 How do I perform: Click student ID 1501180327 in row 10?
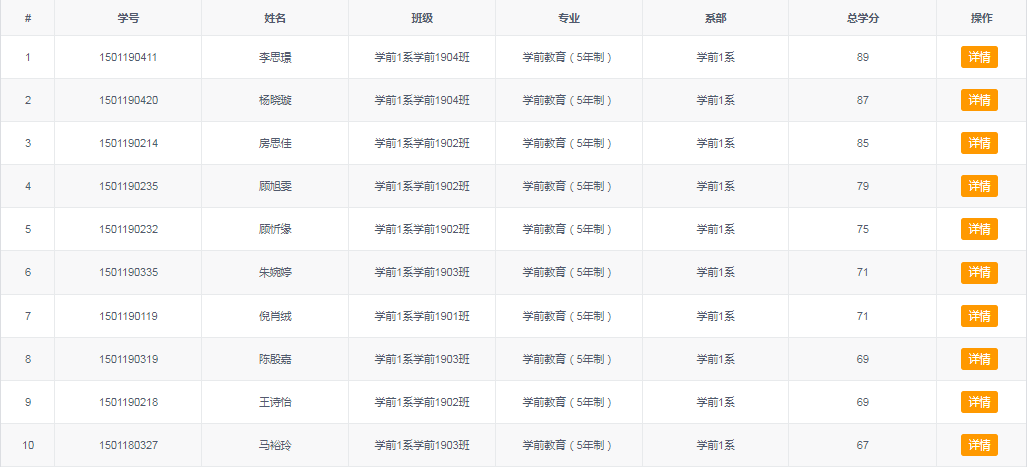(128, 445)
